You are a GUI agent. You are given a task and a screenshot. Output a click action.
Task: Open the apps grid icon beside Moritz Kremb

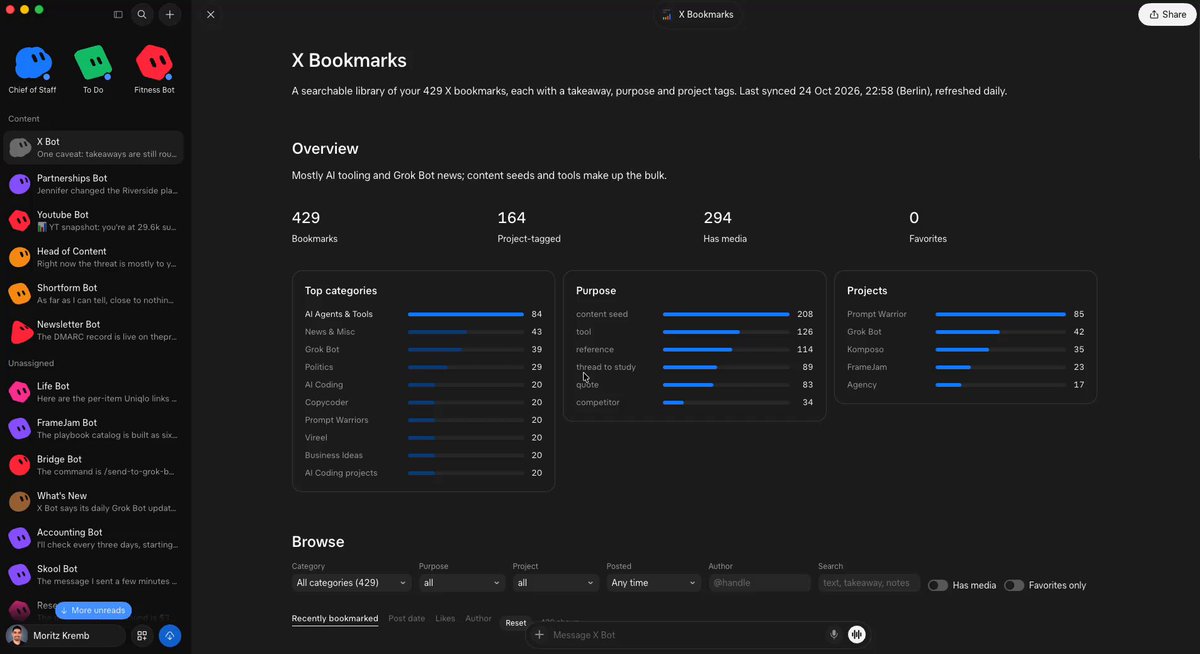[x=142, y=635]
